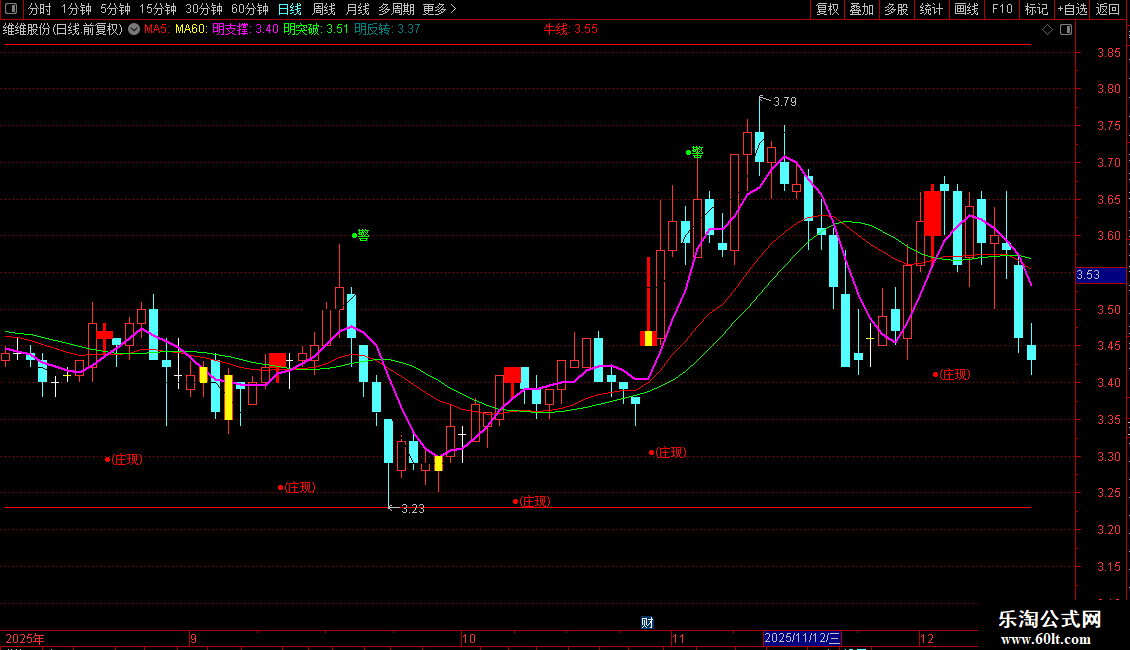The height and width of the screenshot is (650, 1130).
Task: Open the 多股 multi-stock view
Action: point(897,9)
